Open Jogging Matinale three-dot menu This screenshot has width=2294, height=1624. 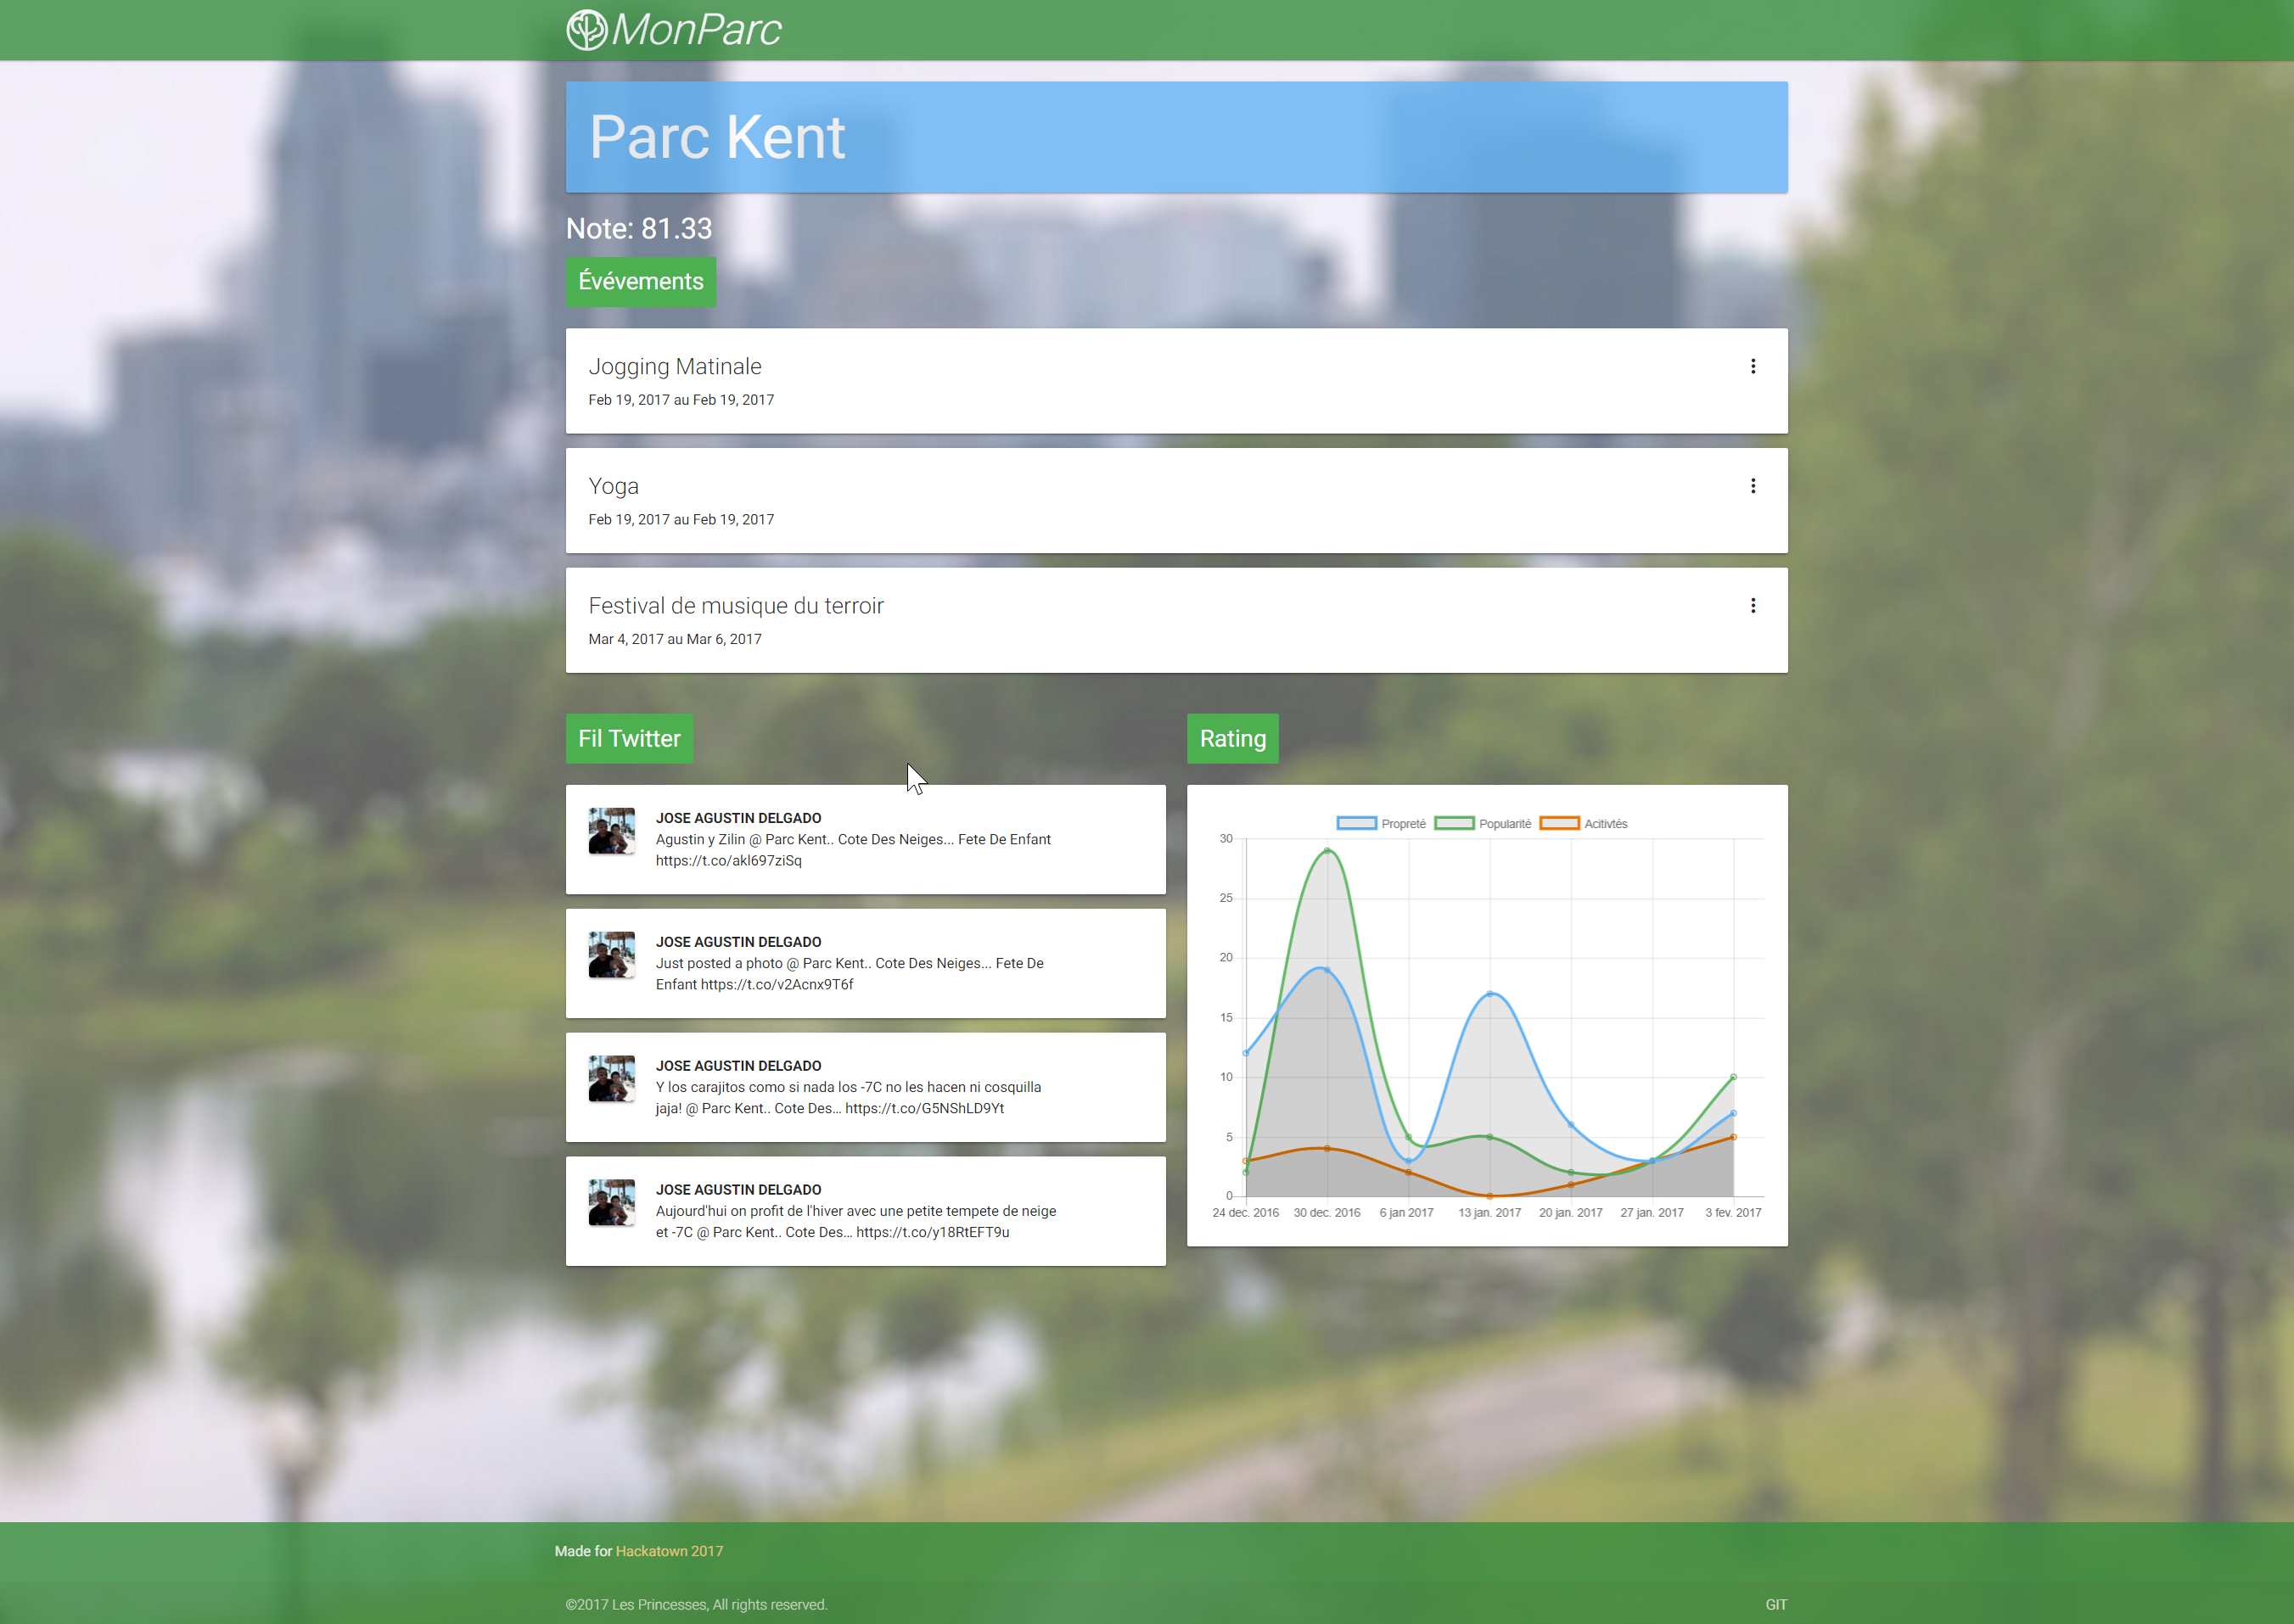click(1752, 366)
